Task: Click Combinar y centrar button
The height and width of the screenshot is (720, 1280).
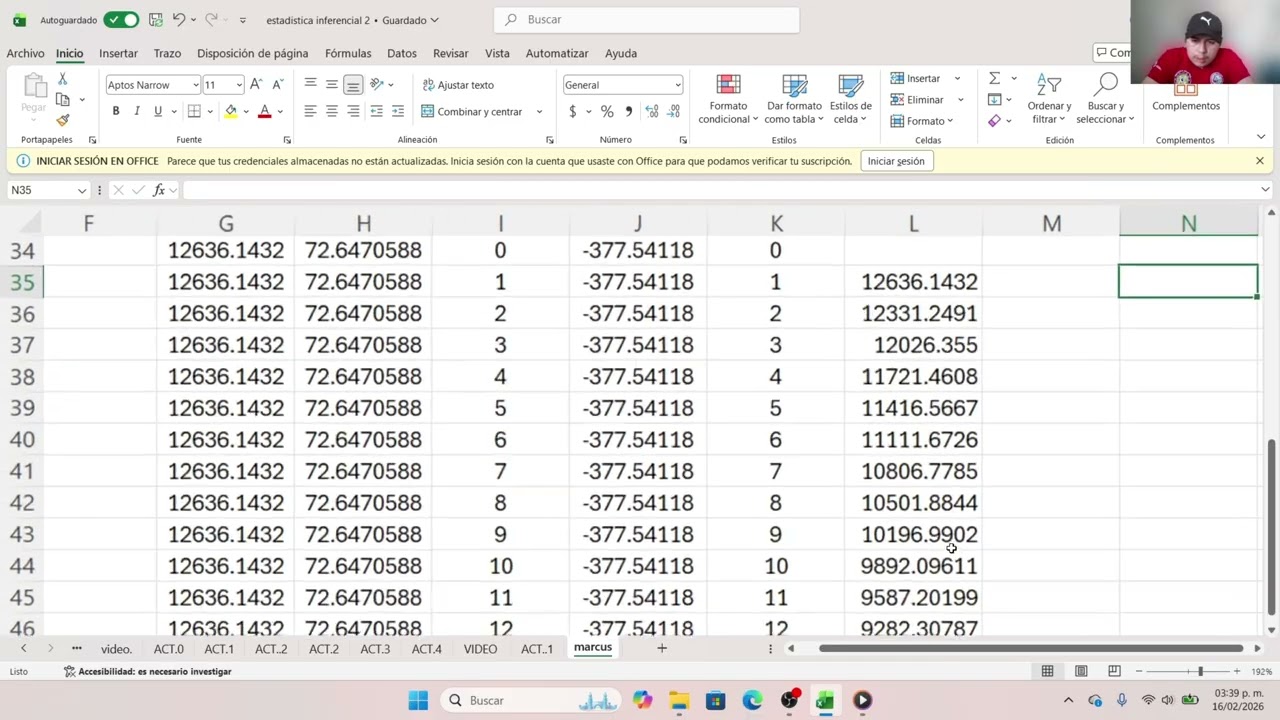Action: click(x=472, y=111)
